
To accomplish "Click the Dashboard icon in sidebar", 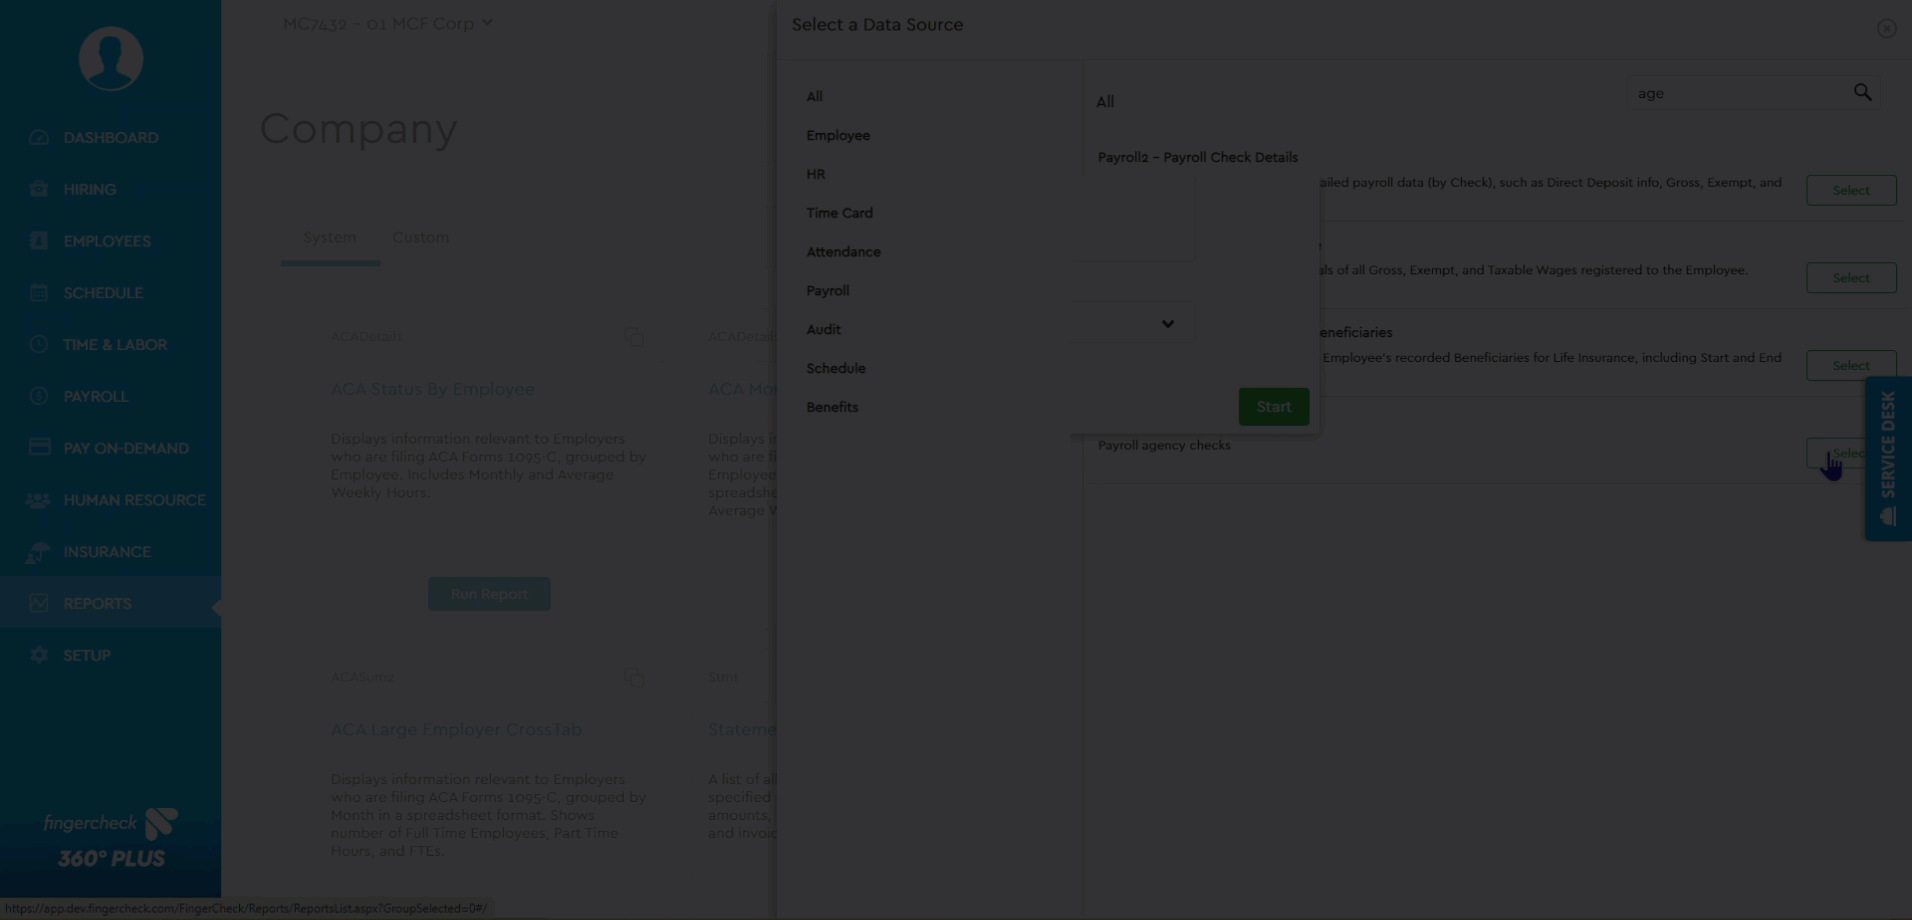I will pyautogui.click(x=39, y=138).
